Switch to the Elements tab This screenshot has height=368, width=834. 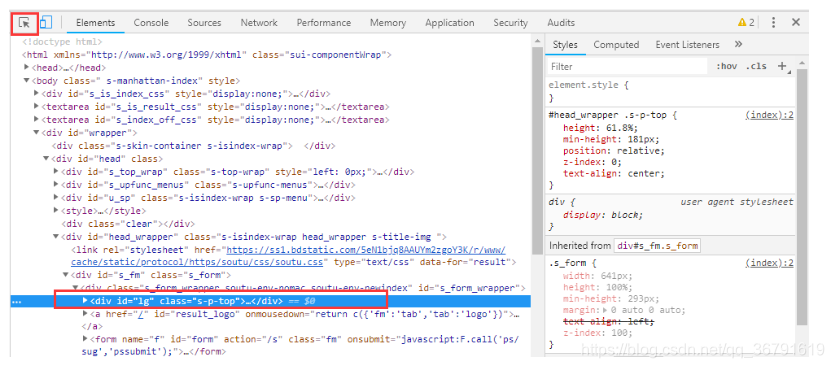(95, 22)
